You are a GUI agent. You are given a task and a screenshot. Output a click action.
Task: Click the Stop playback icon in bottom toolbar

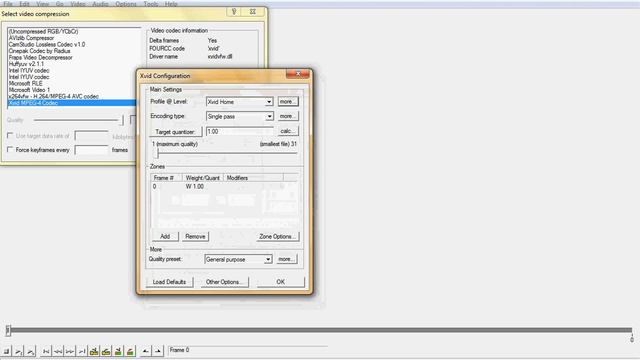pos(7,351)
